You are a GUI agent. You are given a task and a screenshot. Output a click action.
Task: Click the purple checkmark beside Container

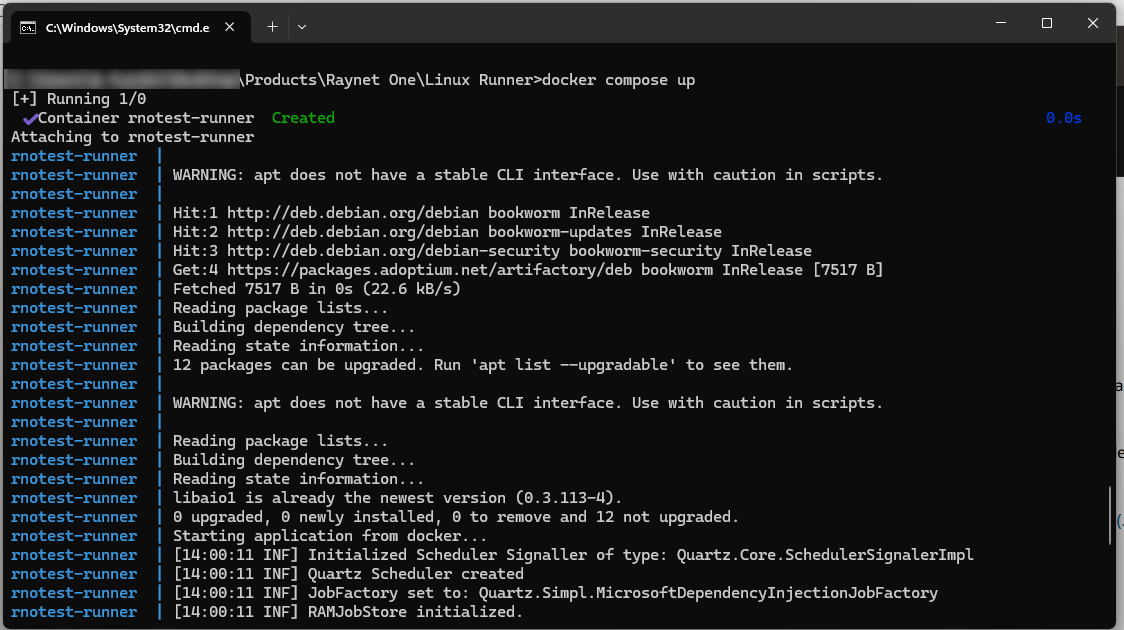(x=30, y=118)
